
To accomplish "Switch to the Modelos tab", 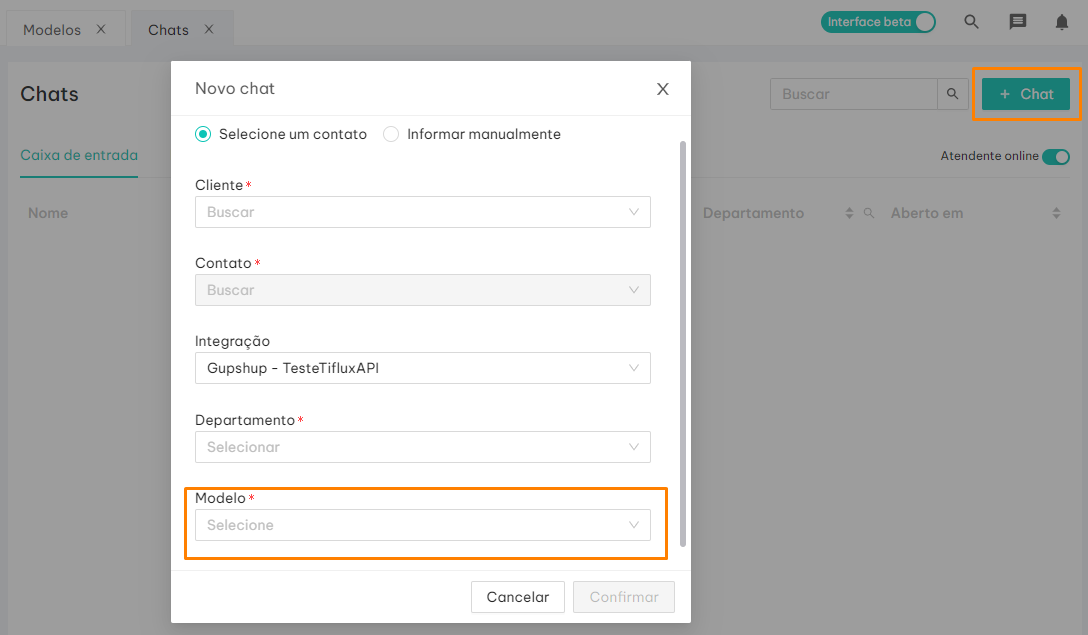I will (x=52, y=30).
